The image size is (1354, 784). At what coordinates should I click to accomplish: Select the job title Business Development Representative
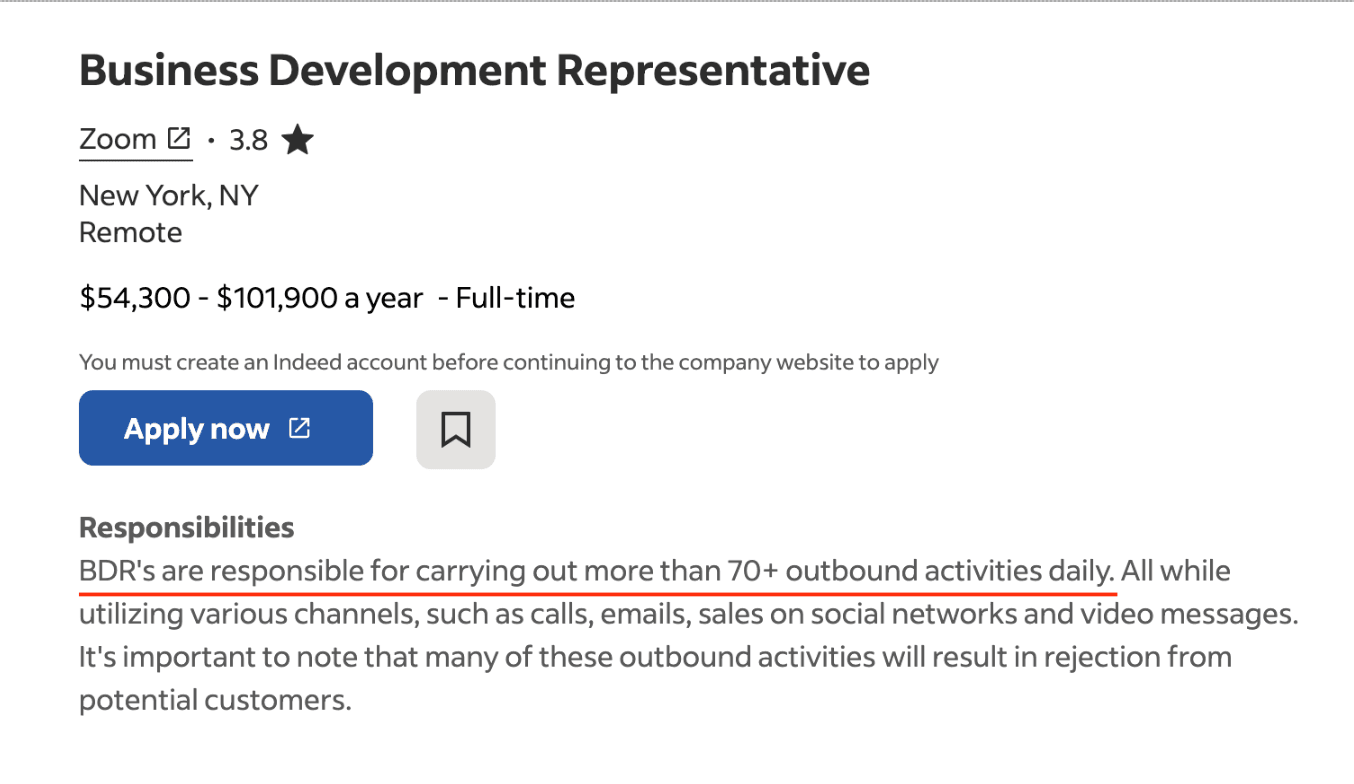click(x=474, y=70)
